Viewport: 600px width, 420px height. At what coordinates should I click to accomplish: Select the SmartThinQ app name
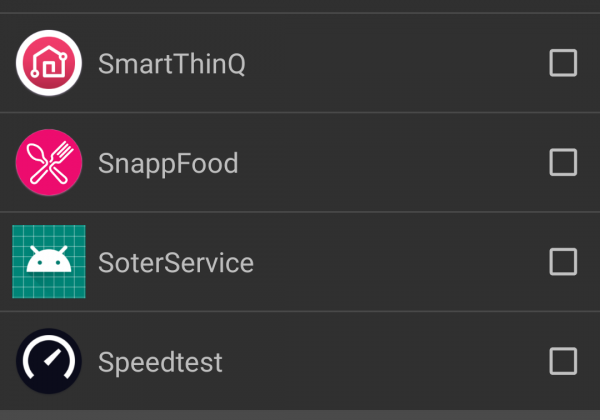click(172, 63)
